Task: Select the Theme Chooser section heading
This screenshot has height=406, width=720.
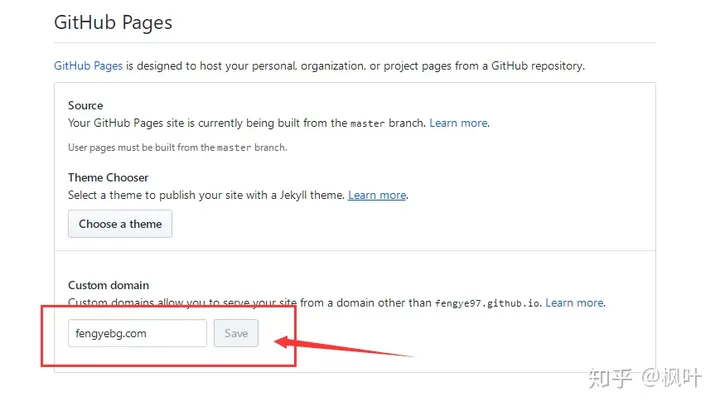Action: [108, 178]
